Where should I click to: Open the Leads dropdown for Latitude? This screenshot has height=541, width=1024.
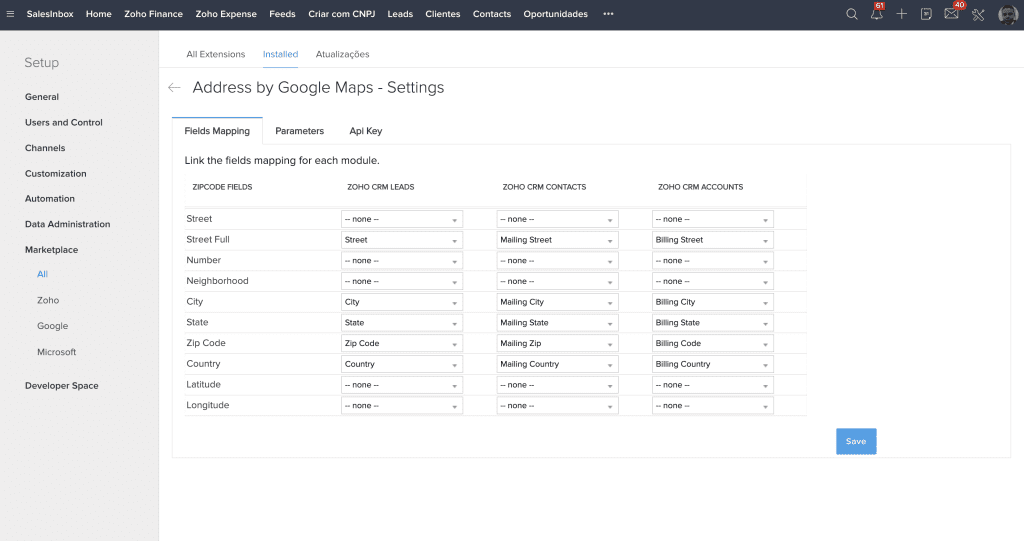pyautogui.click(x=401, y=385)
